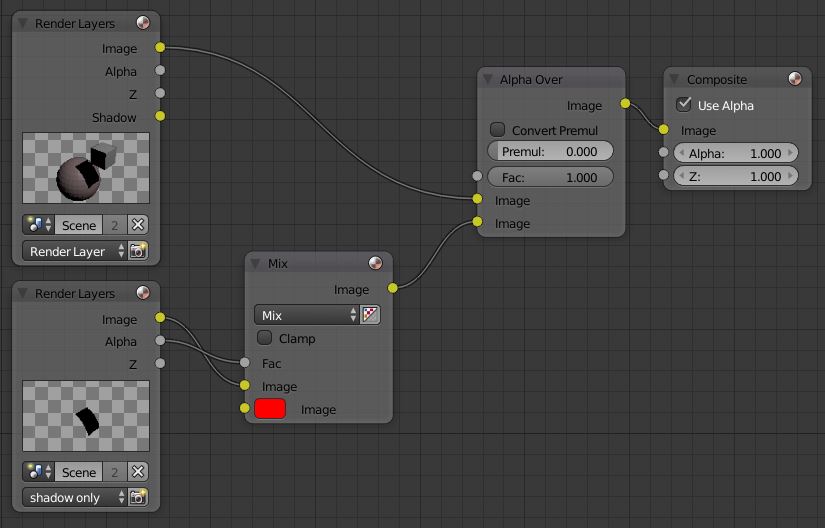Click red Image input socket of Mix node
The height and width of the screenshot is (528, 825).
[x=244, y=408]
